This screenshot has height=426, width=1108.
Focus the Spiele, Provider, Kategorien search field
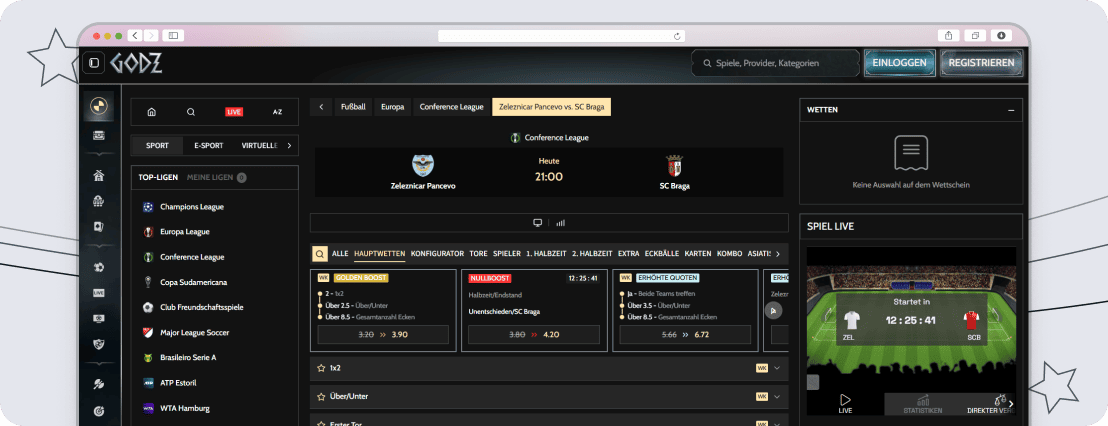coord(775,63)
